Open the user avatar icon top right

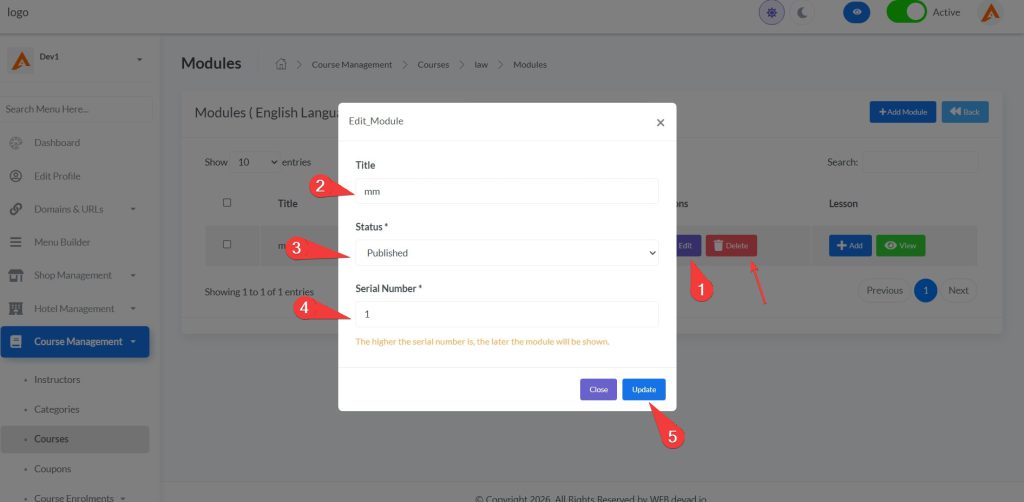point(989,13)
